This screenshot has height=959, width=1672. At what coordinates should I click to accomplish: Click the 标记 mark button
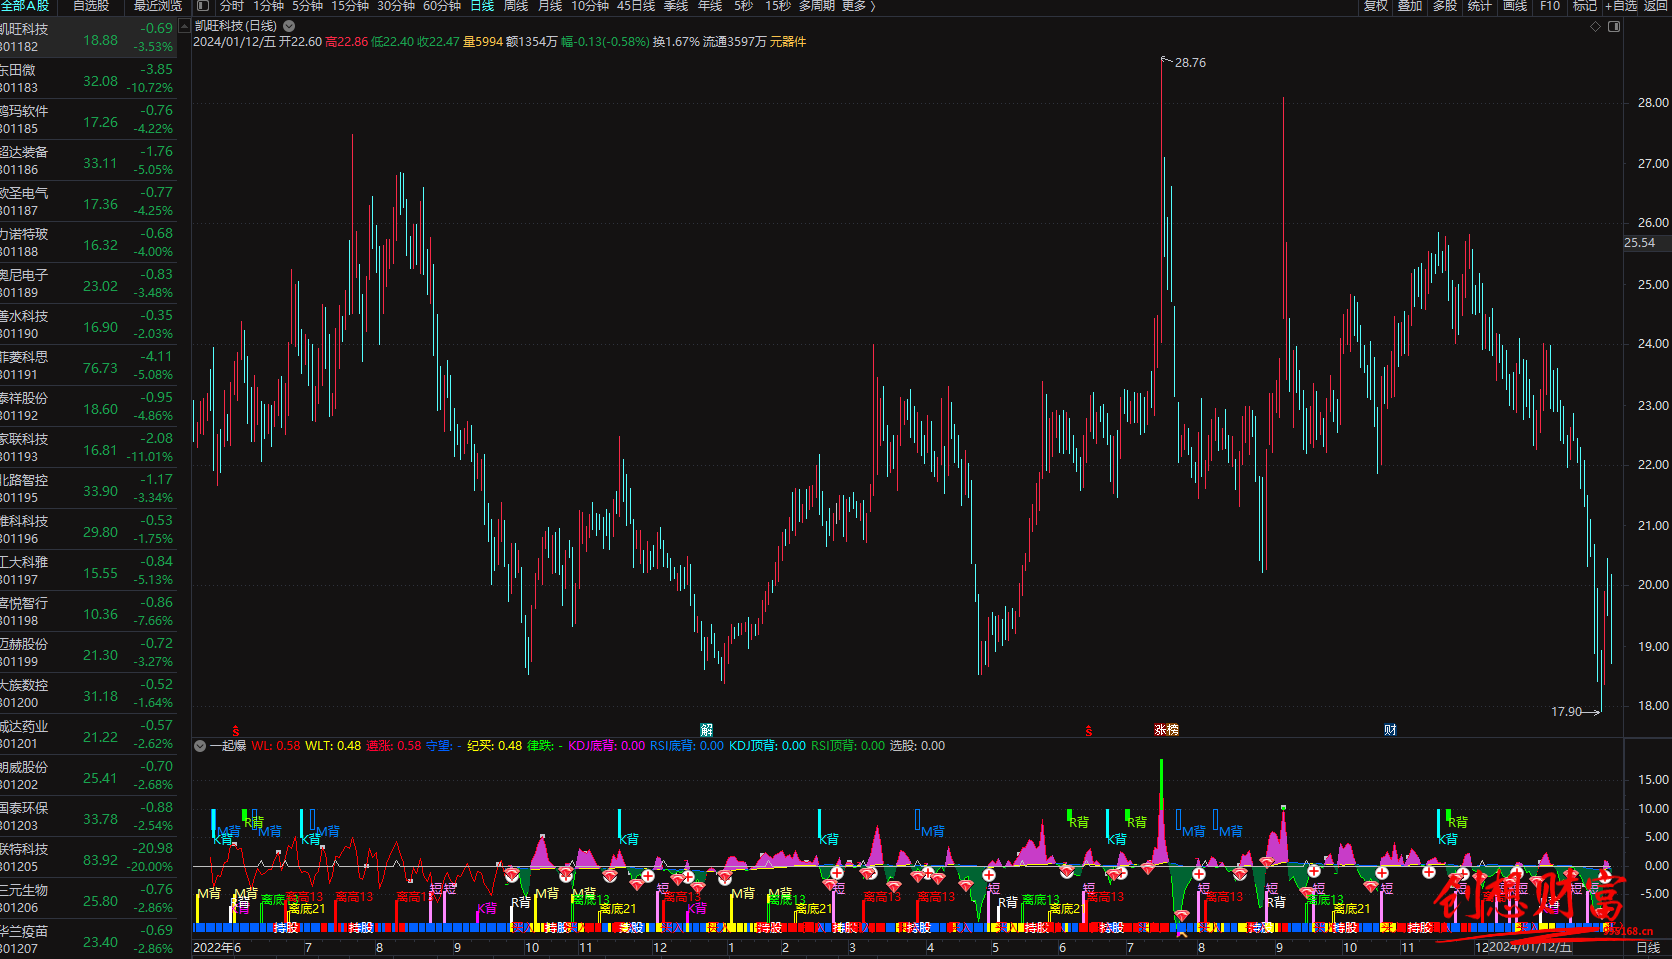pyautogui.click(x=1585, y=6)
